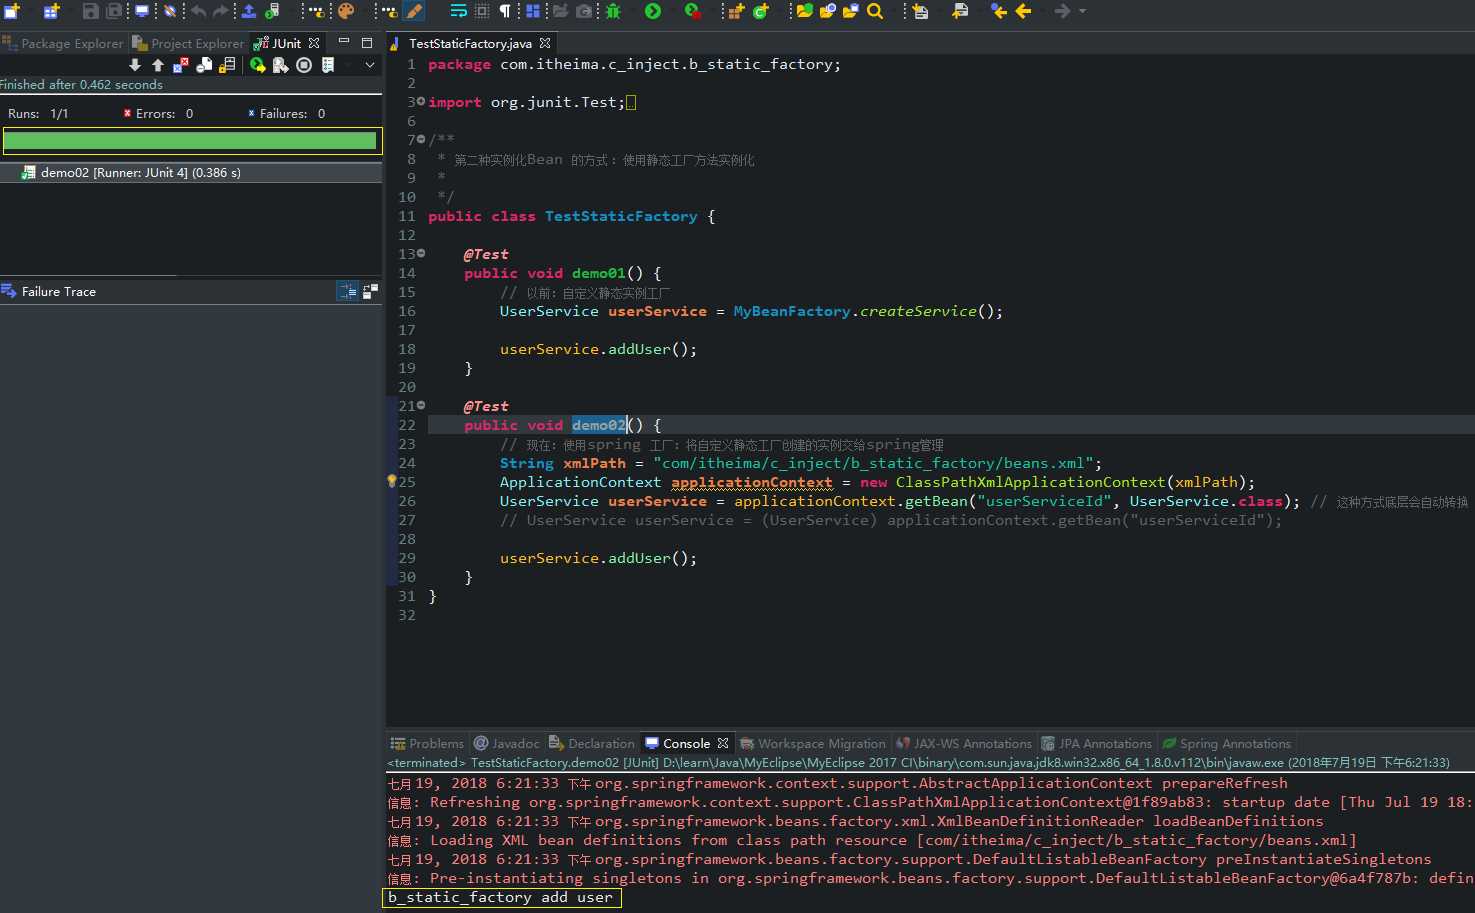Switch to the Project Explorer tab

189,43
